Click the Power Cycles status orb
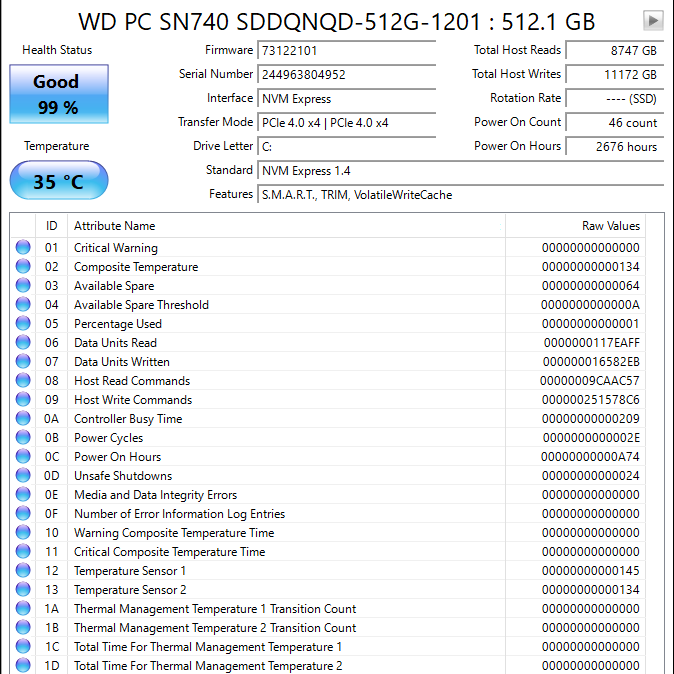The width and height of the screenshot is (674, 674). point(23,437)
